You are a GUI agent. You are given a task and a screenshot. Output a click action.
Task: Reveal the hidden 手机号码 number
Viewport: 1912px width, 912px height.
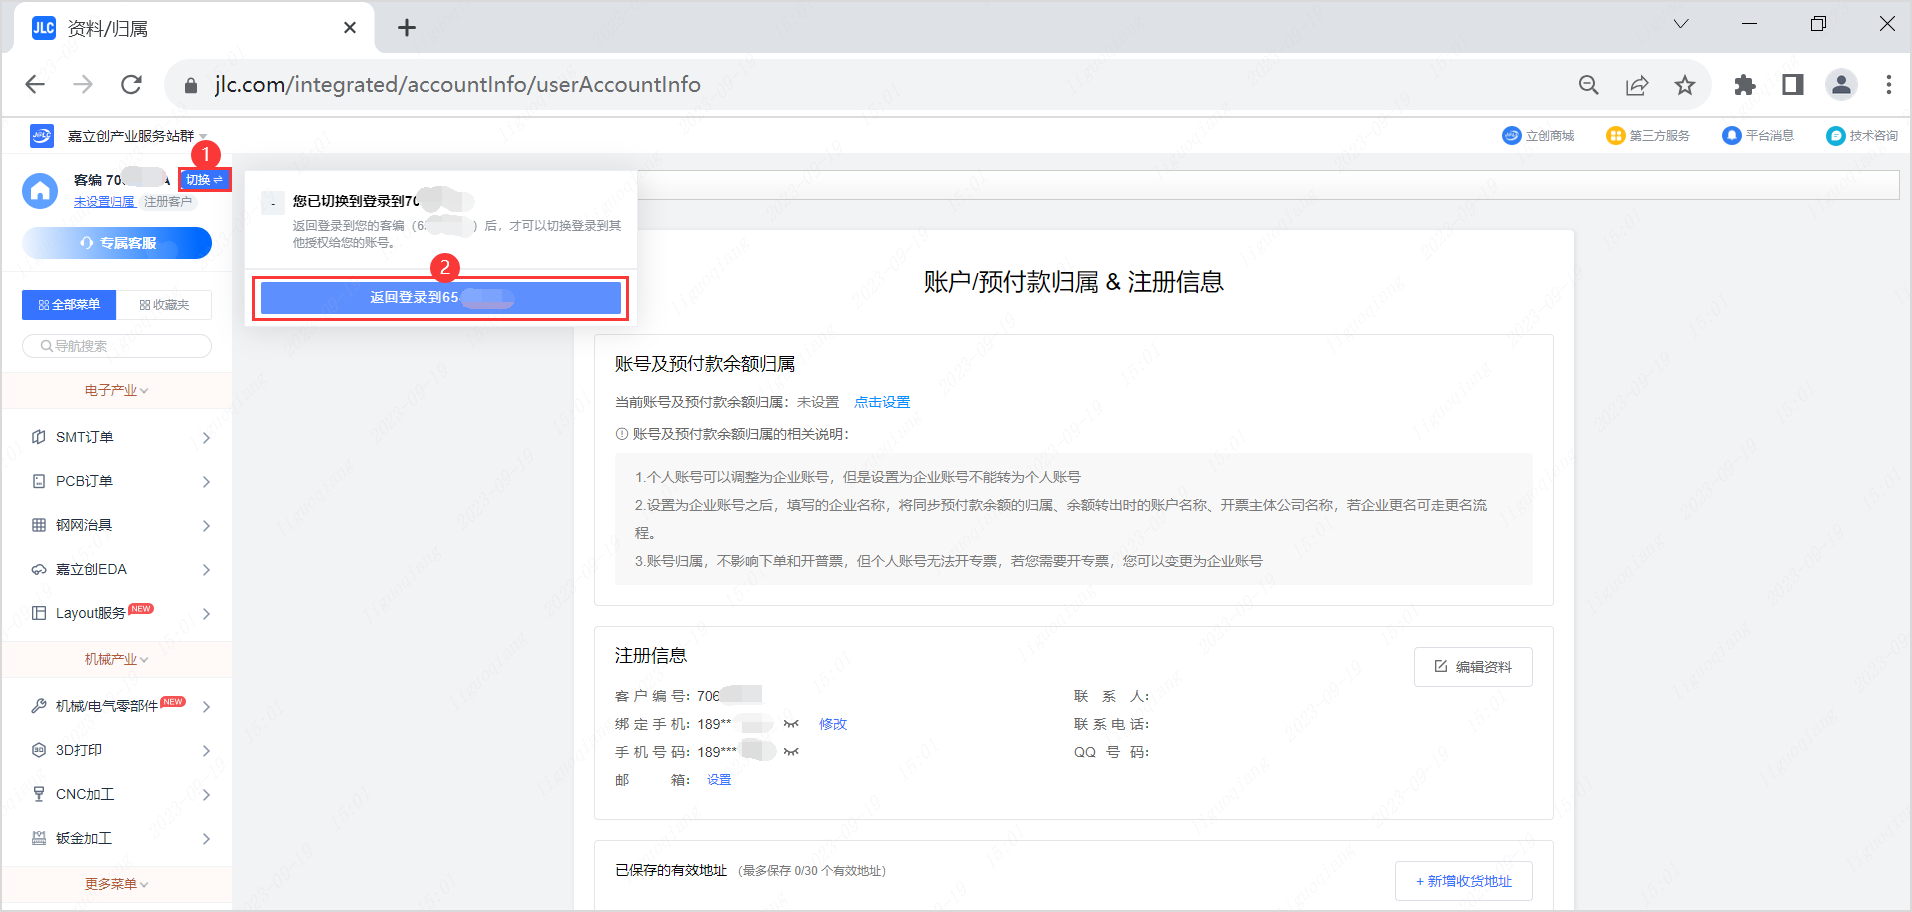[791, 752]
